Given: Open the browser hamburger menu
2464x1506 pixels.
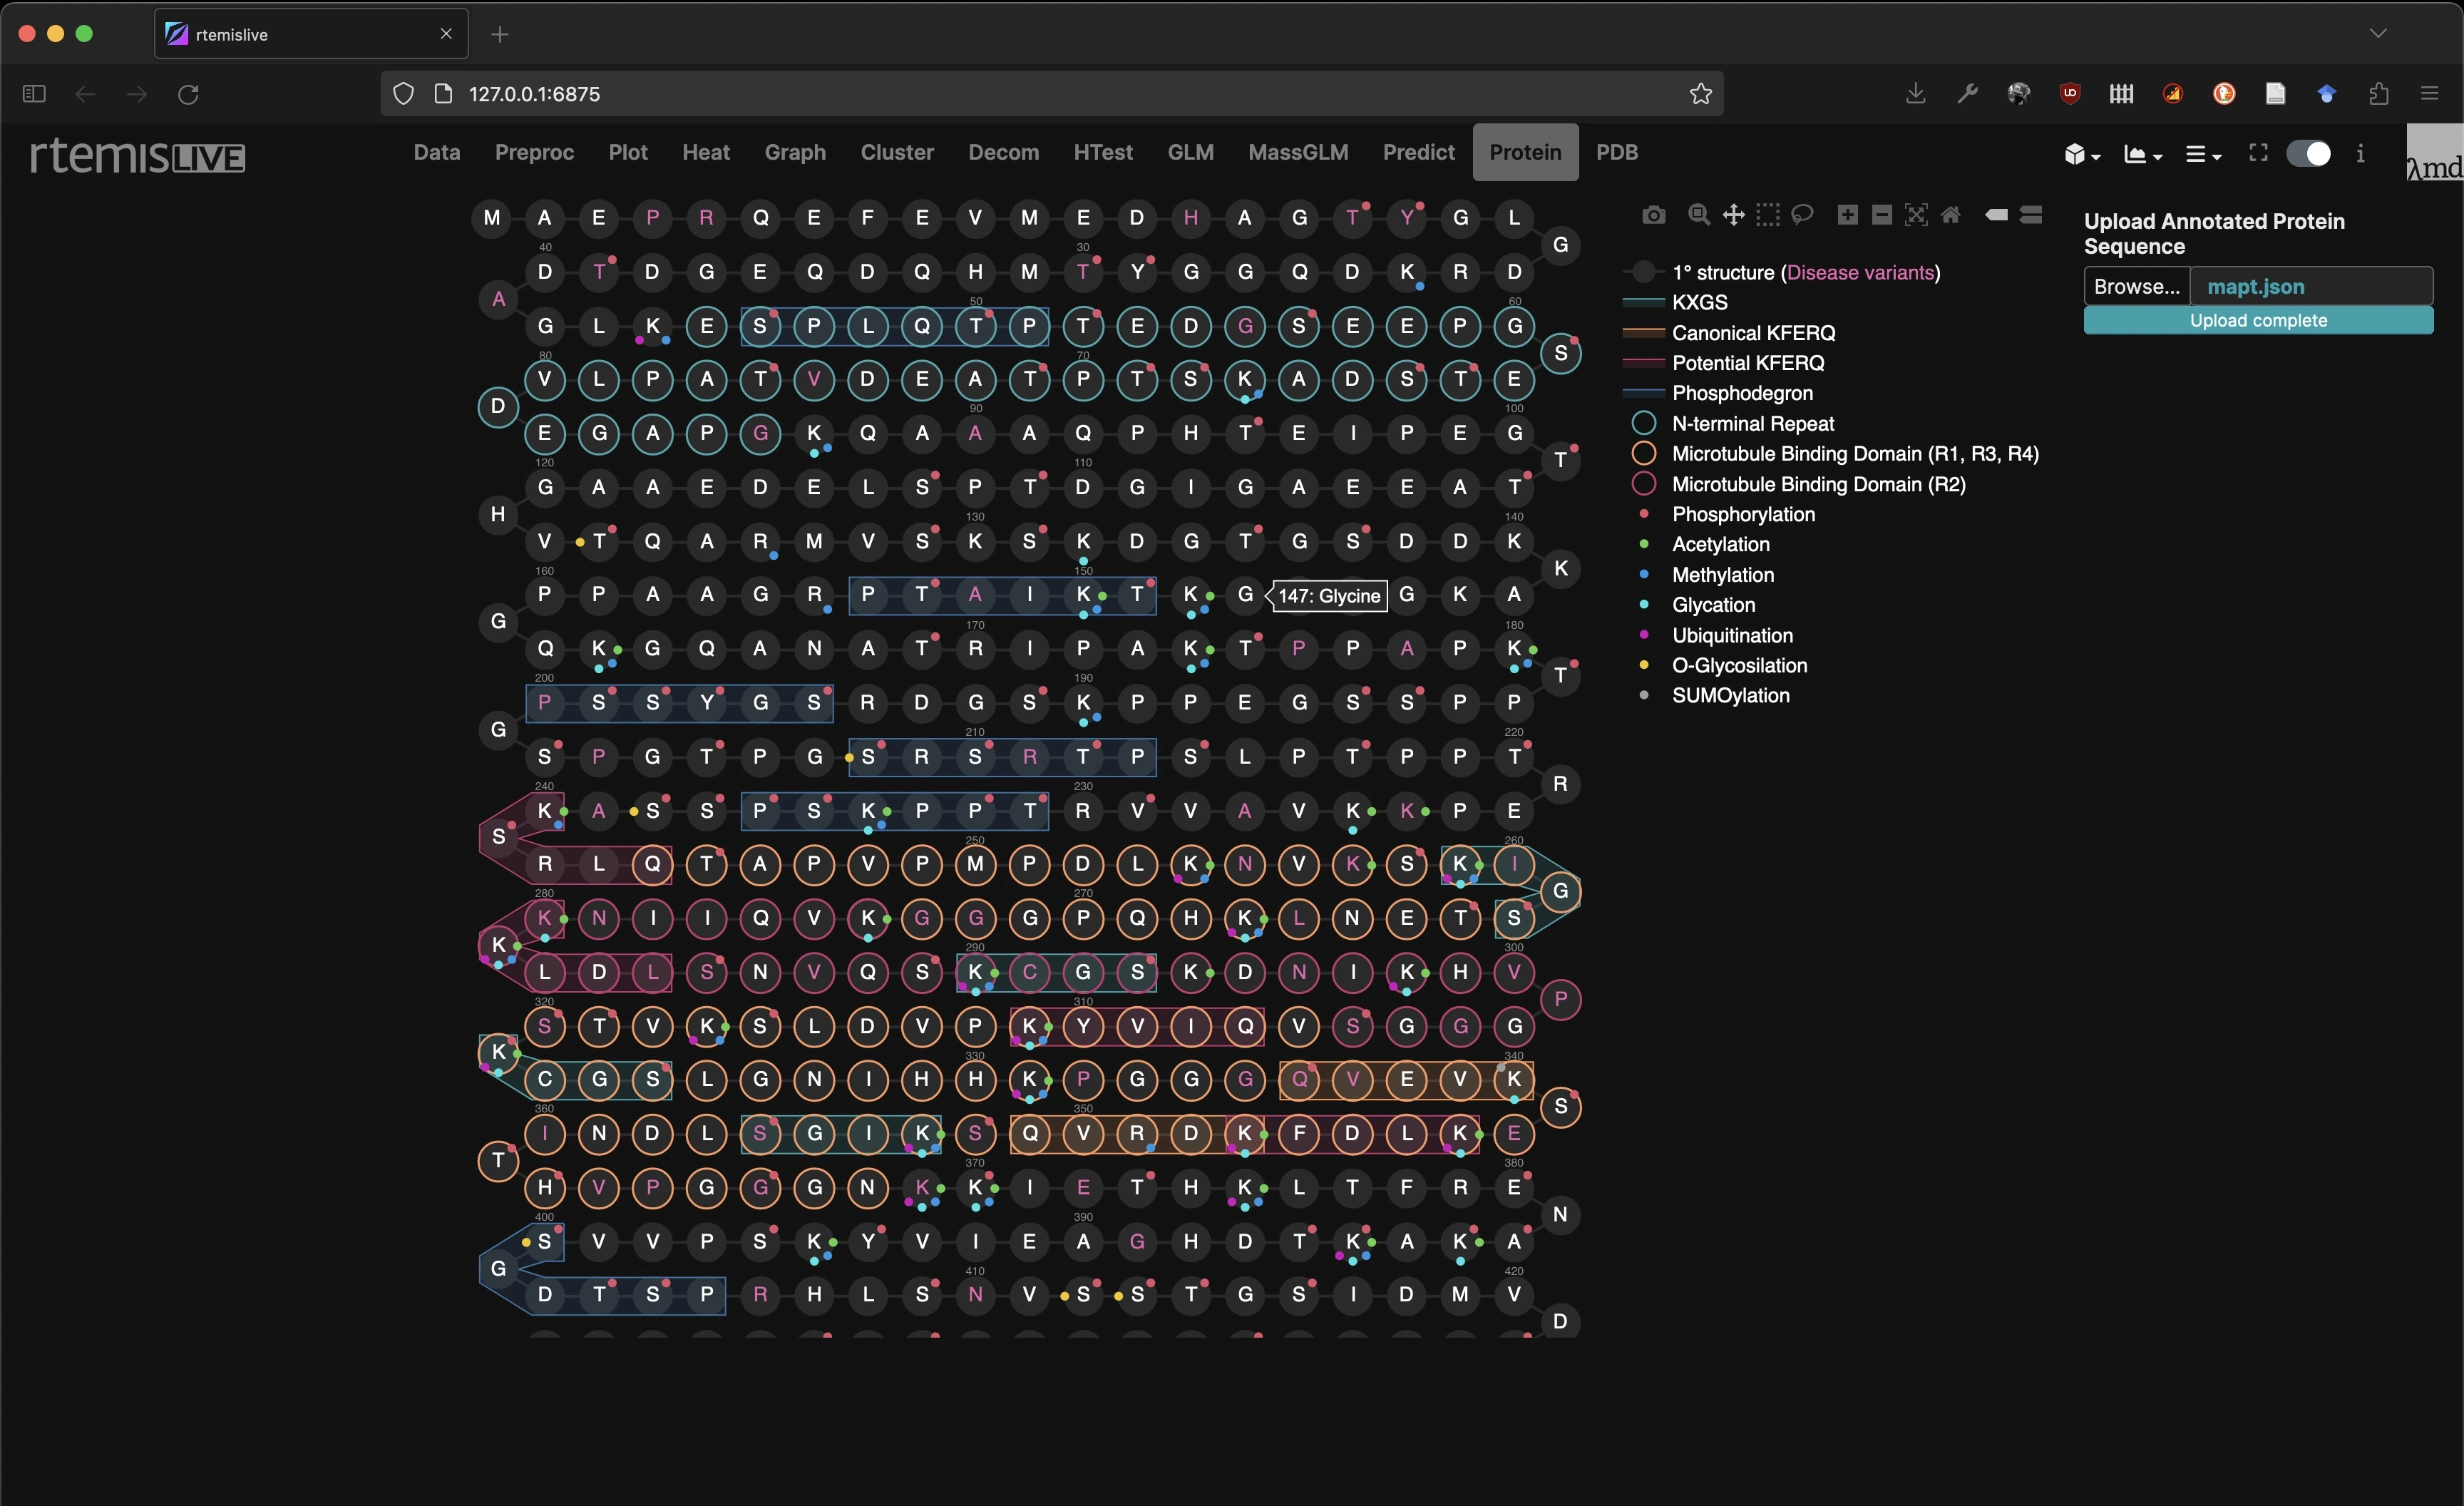Looking at the screenshot, I should pyautogui.click(x=2430, y=93).
